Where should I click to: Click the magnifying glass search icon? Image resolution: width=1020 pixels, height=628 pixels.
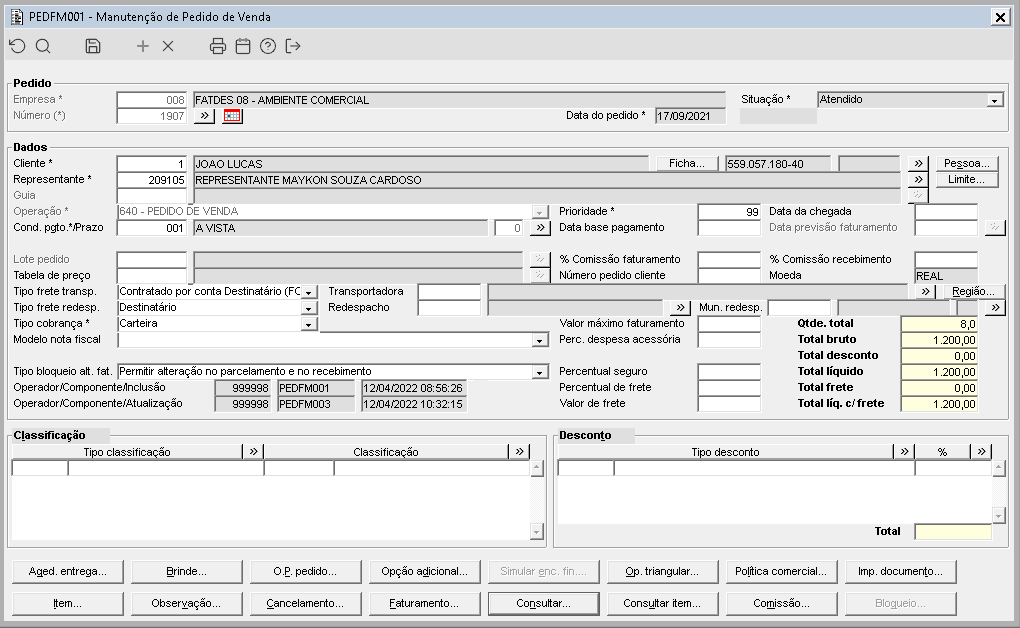tap(43, 46)
